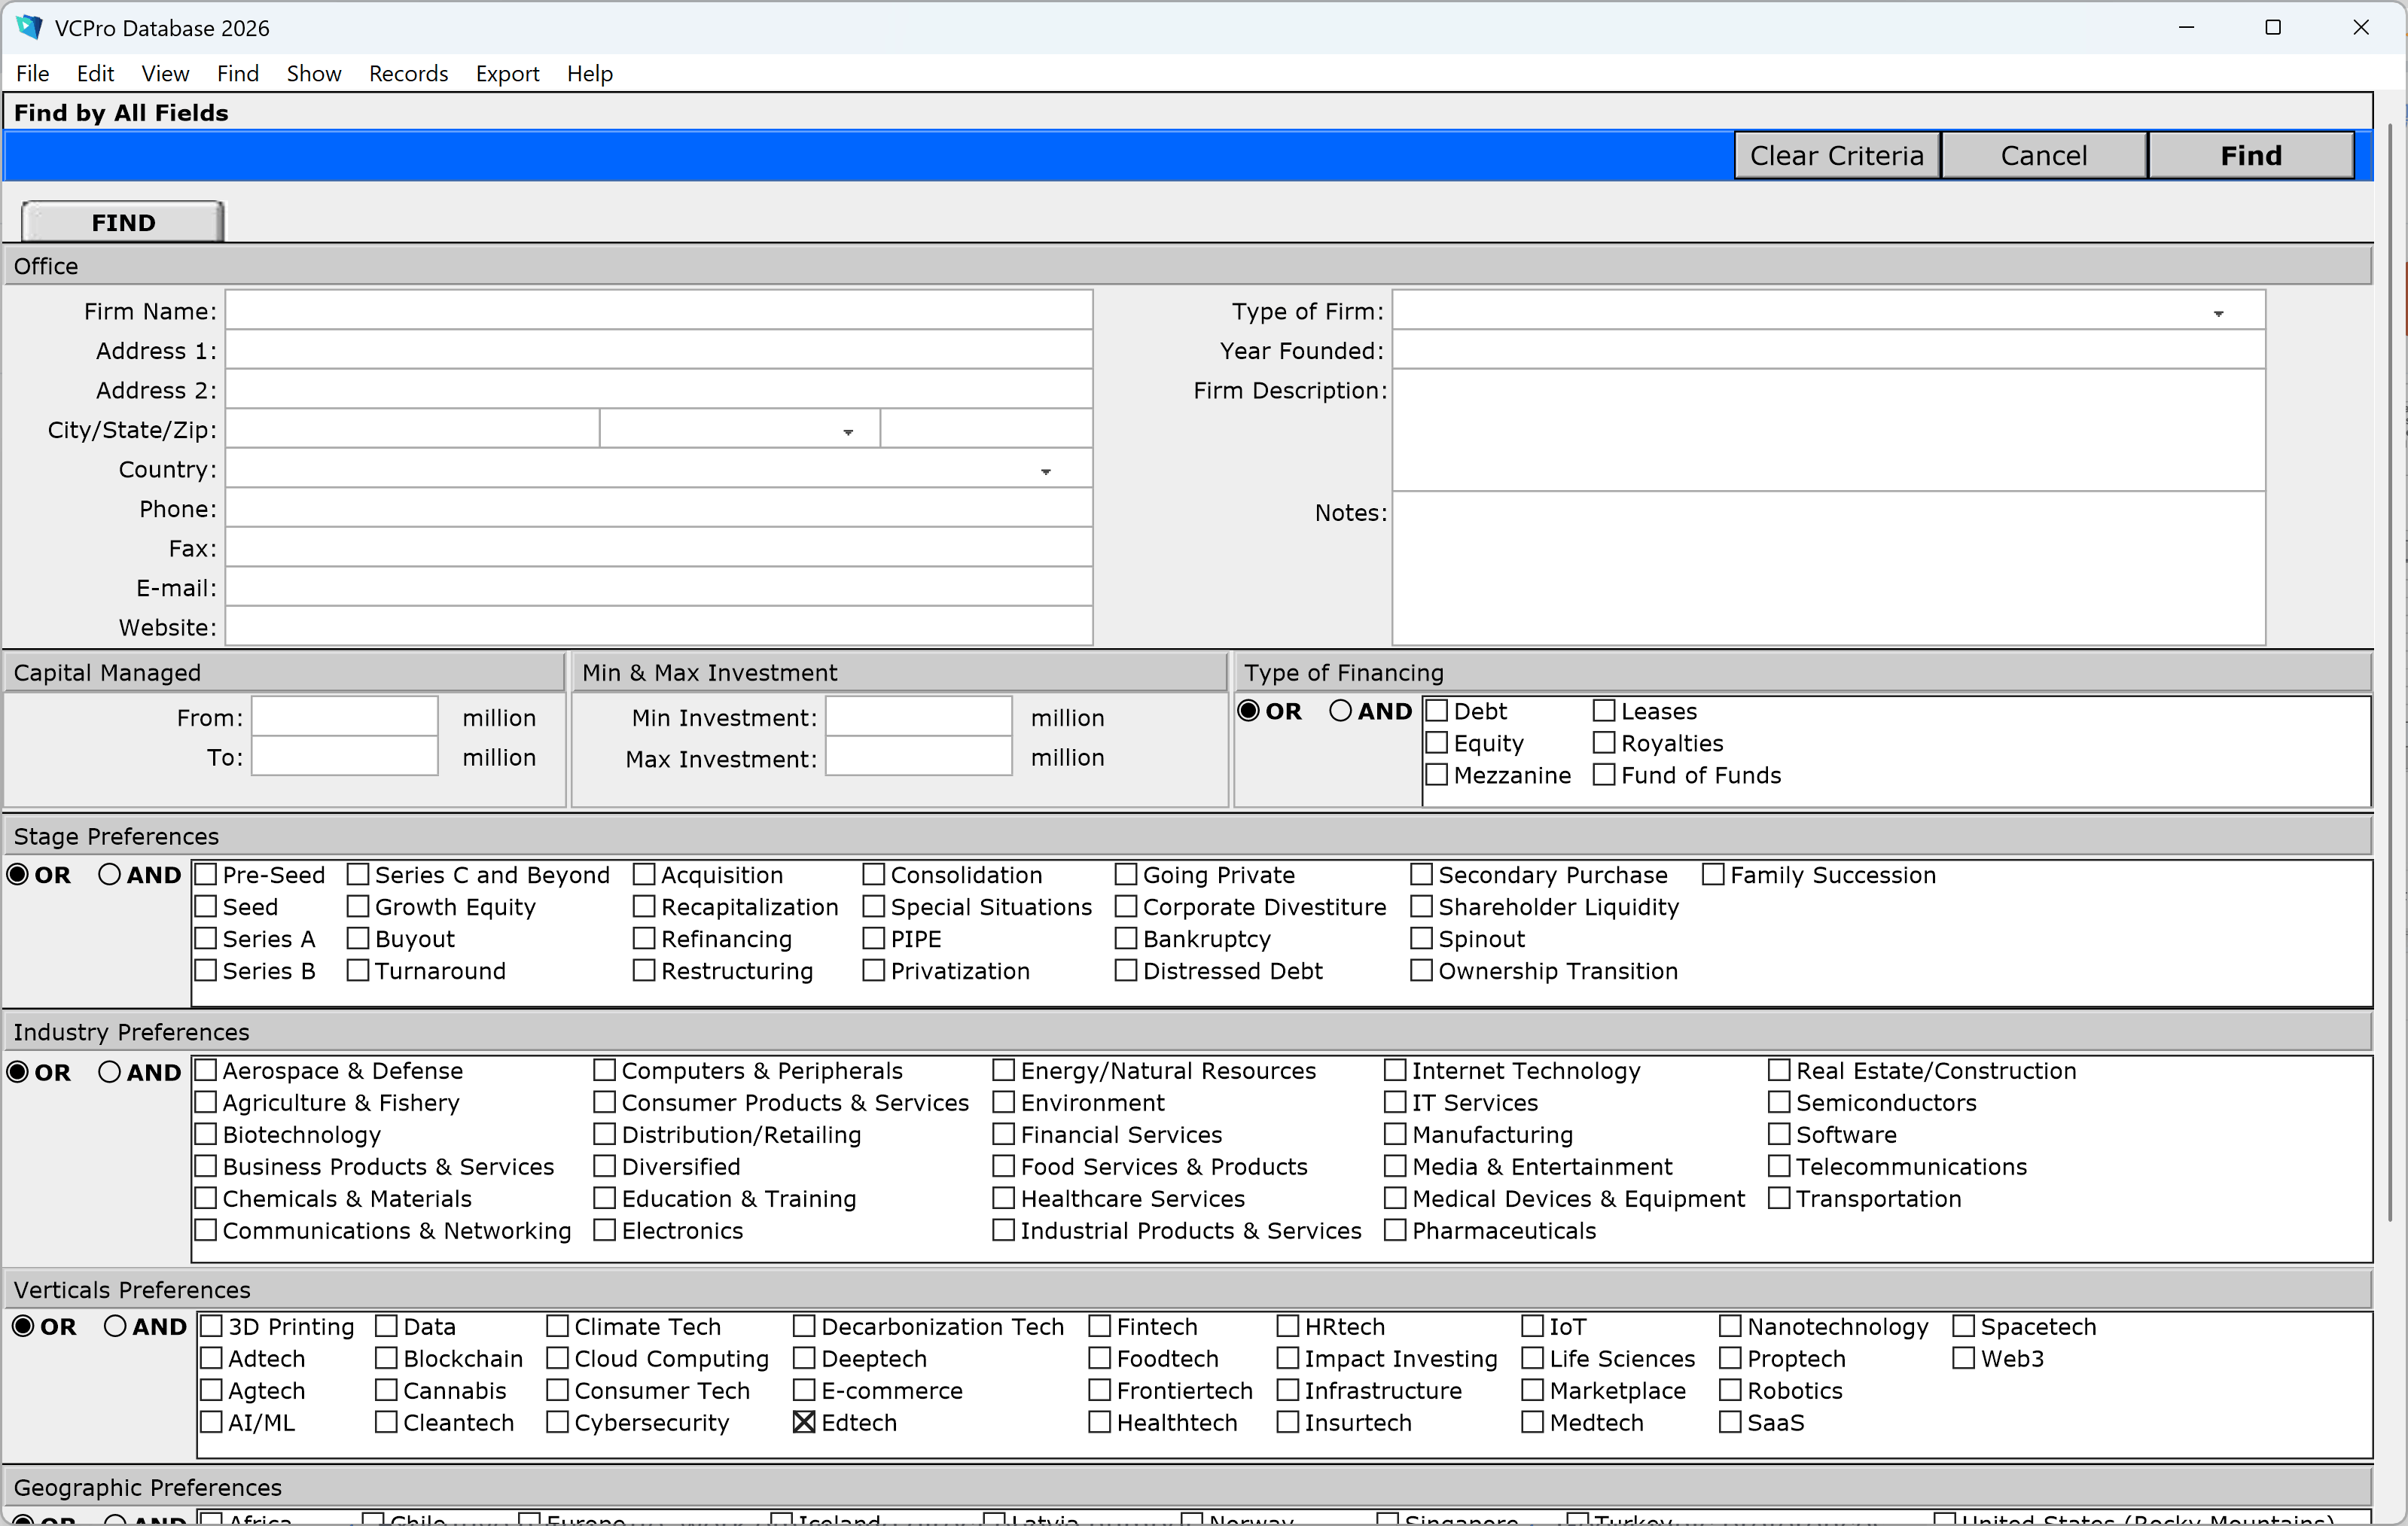Check the SaaS checkbox
Image resolution: width=2408 pixels, height=1526 pixels.
point(1730,1422)
